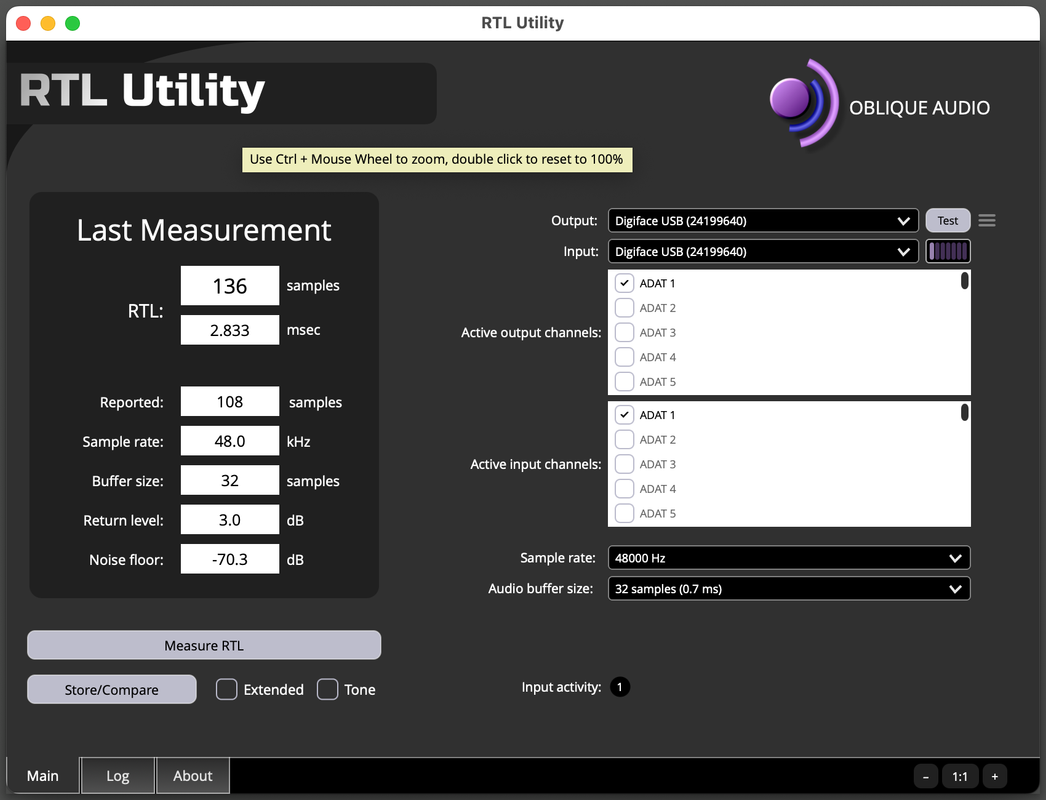Click the RTL 2.833 msec field
1046x800 pixels.
[230, 330]
